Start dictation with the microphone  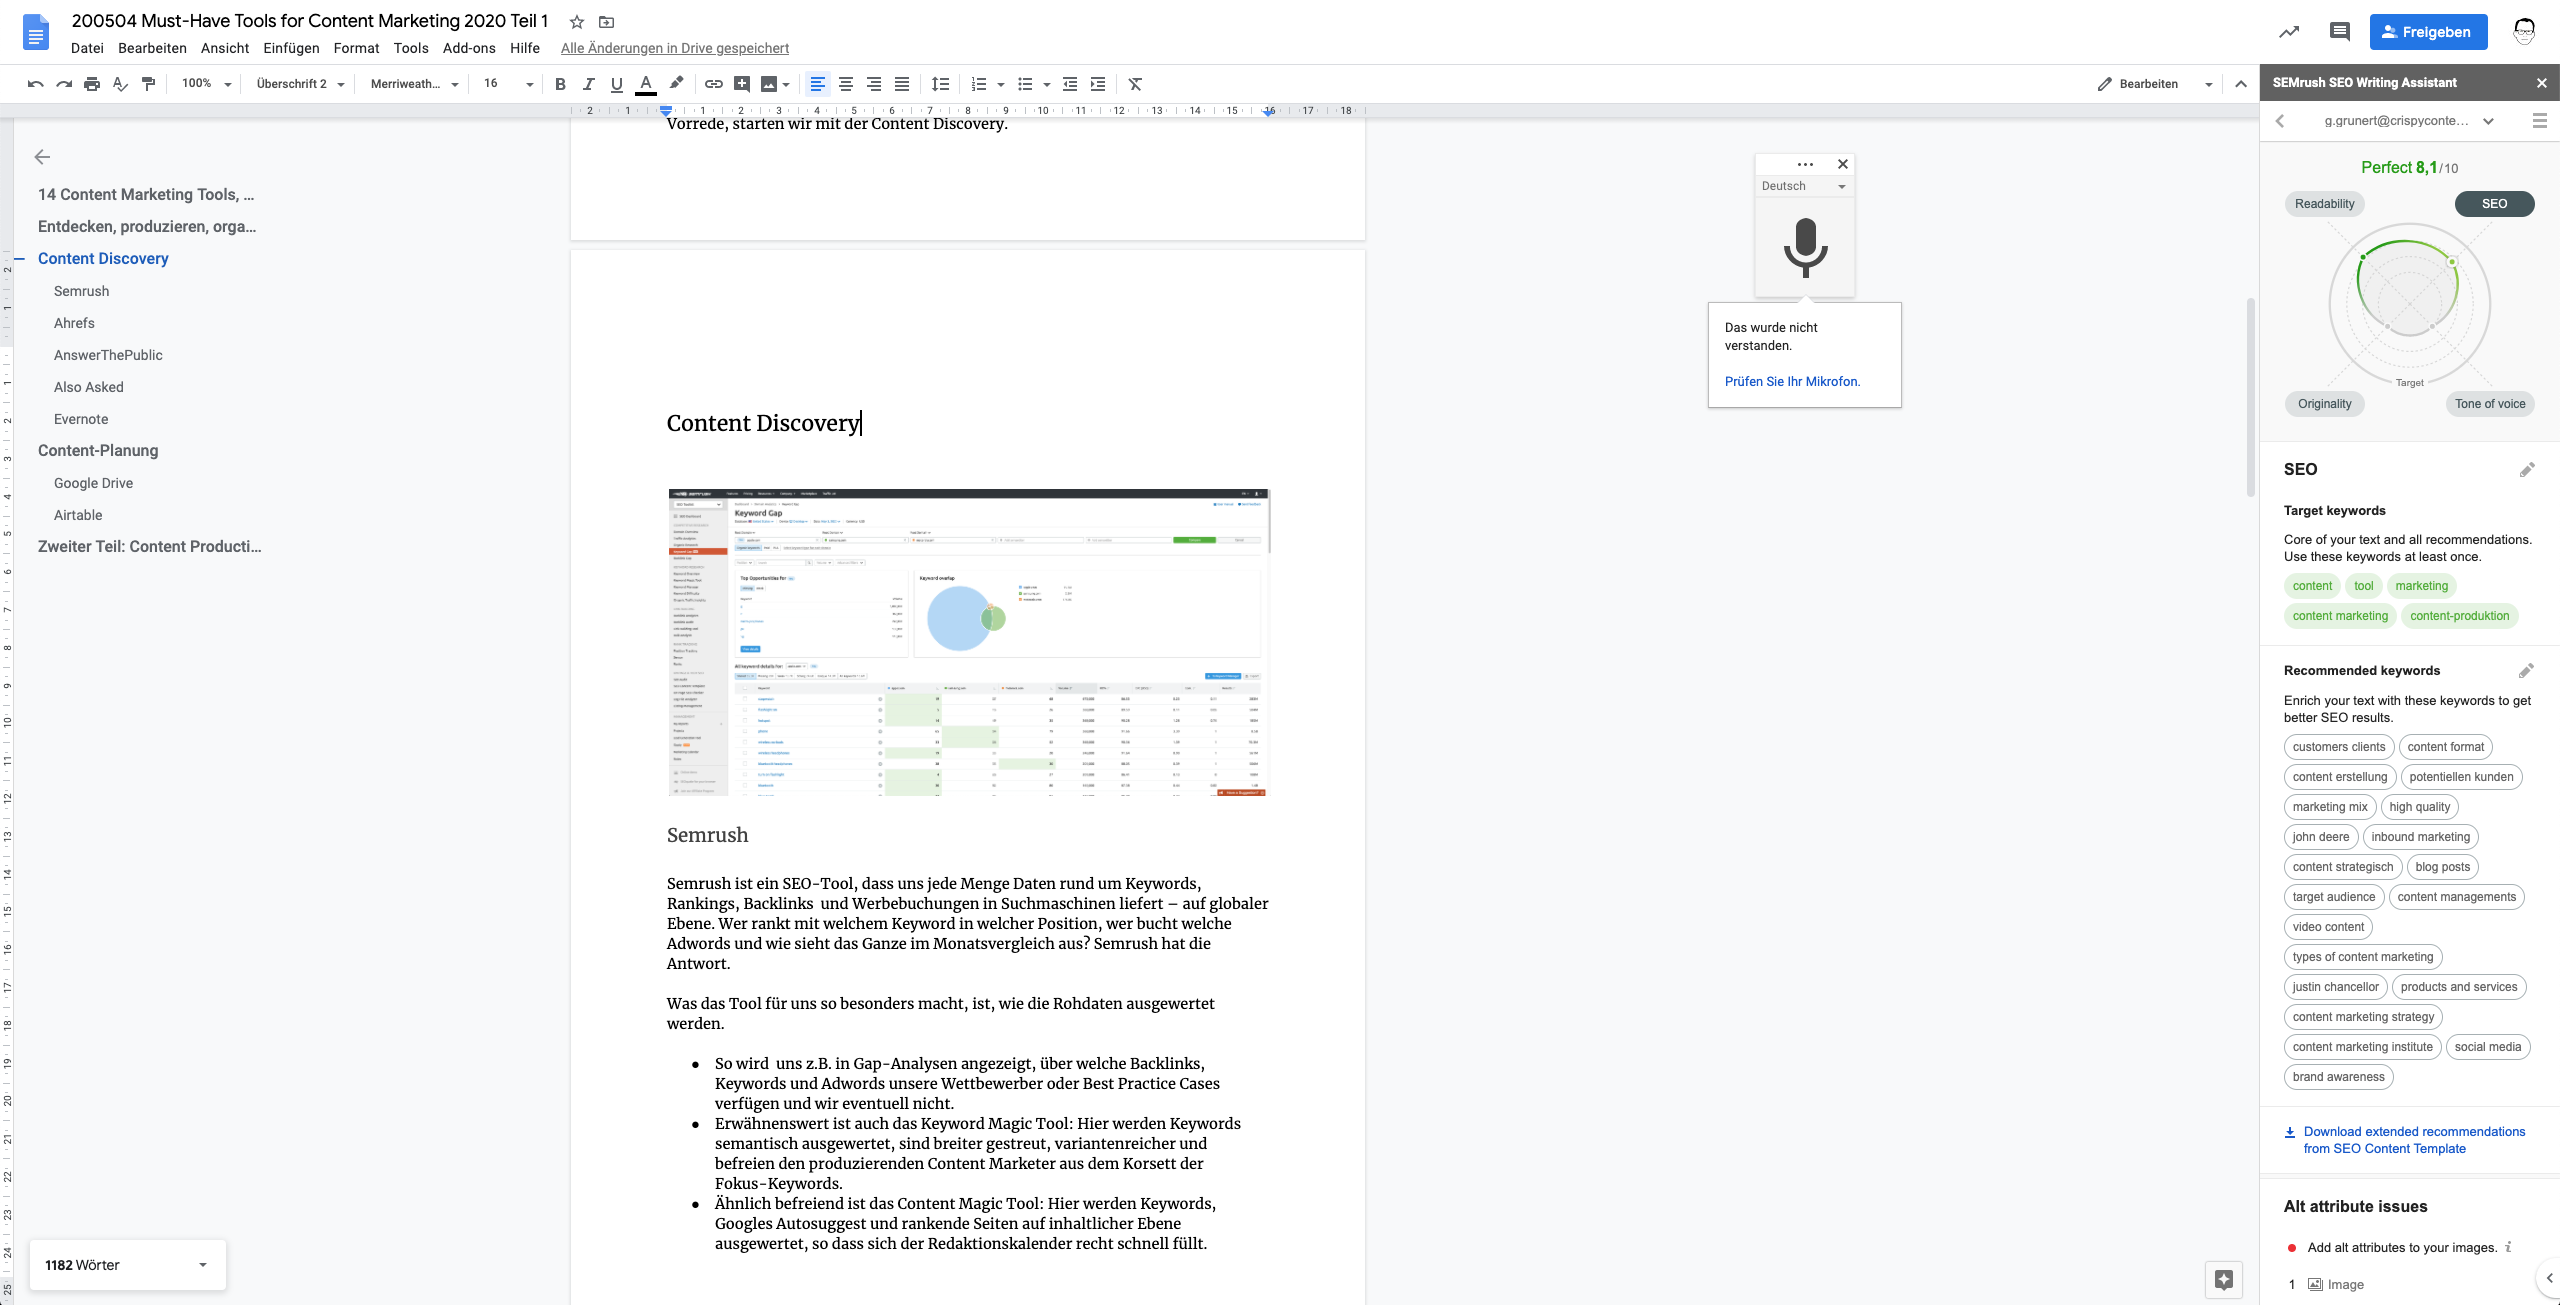1805,247
